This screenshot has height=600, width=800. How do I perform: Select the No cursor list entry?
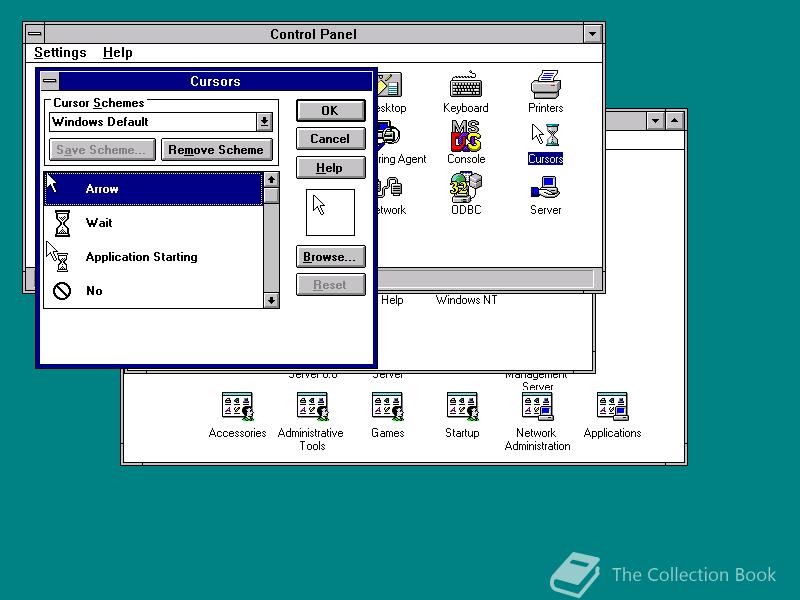click(x=154, y=291)
